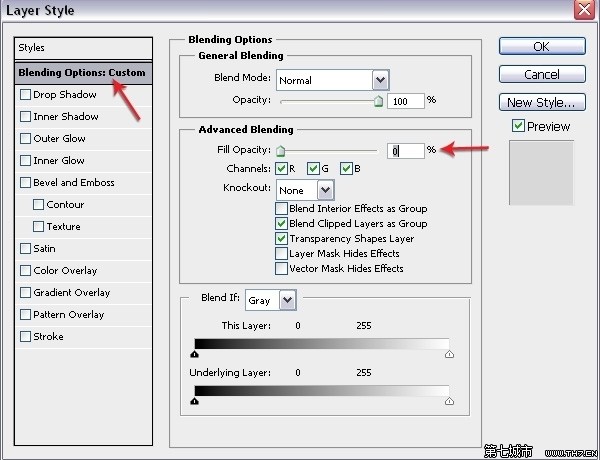Click the Fill Opacity percentage field
This screenshot has width=600, height=460.
click(405, 150)
